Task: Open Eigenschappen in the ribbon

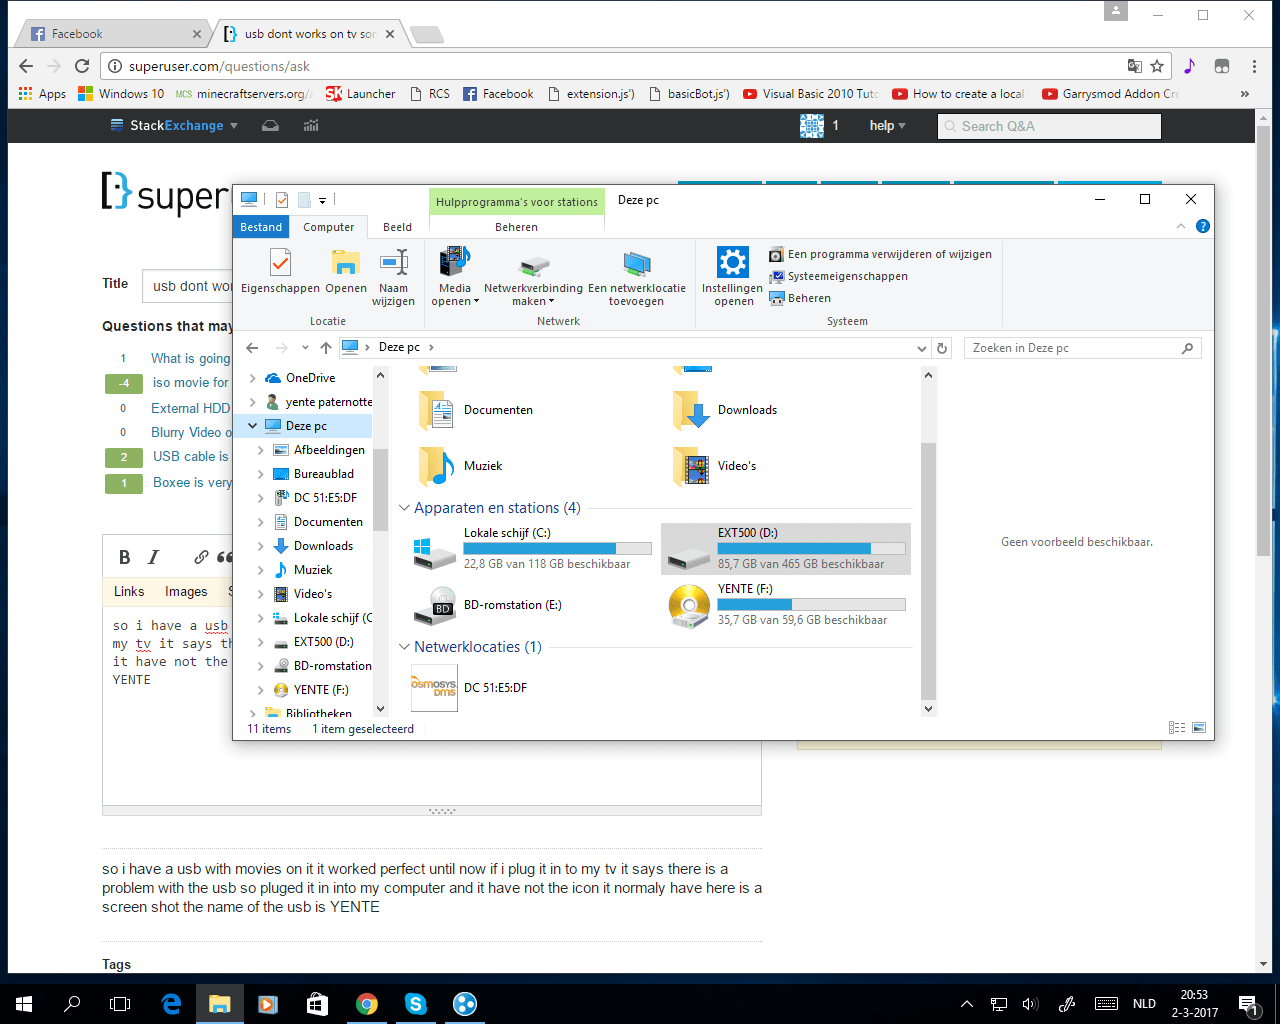Action: 279,277
